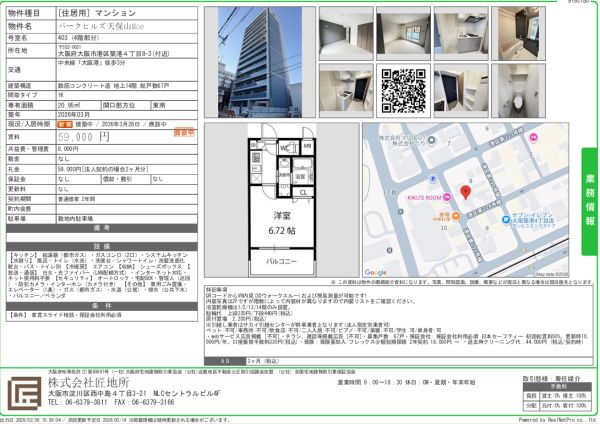
Task: Click the property name パークヒルズ天保山
Action: pos(101,26)
